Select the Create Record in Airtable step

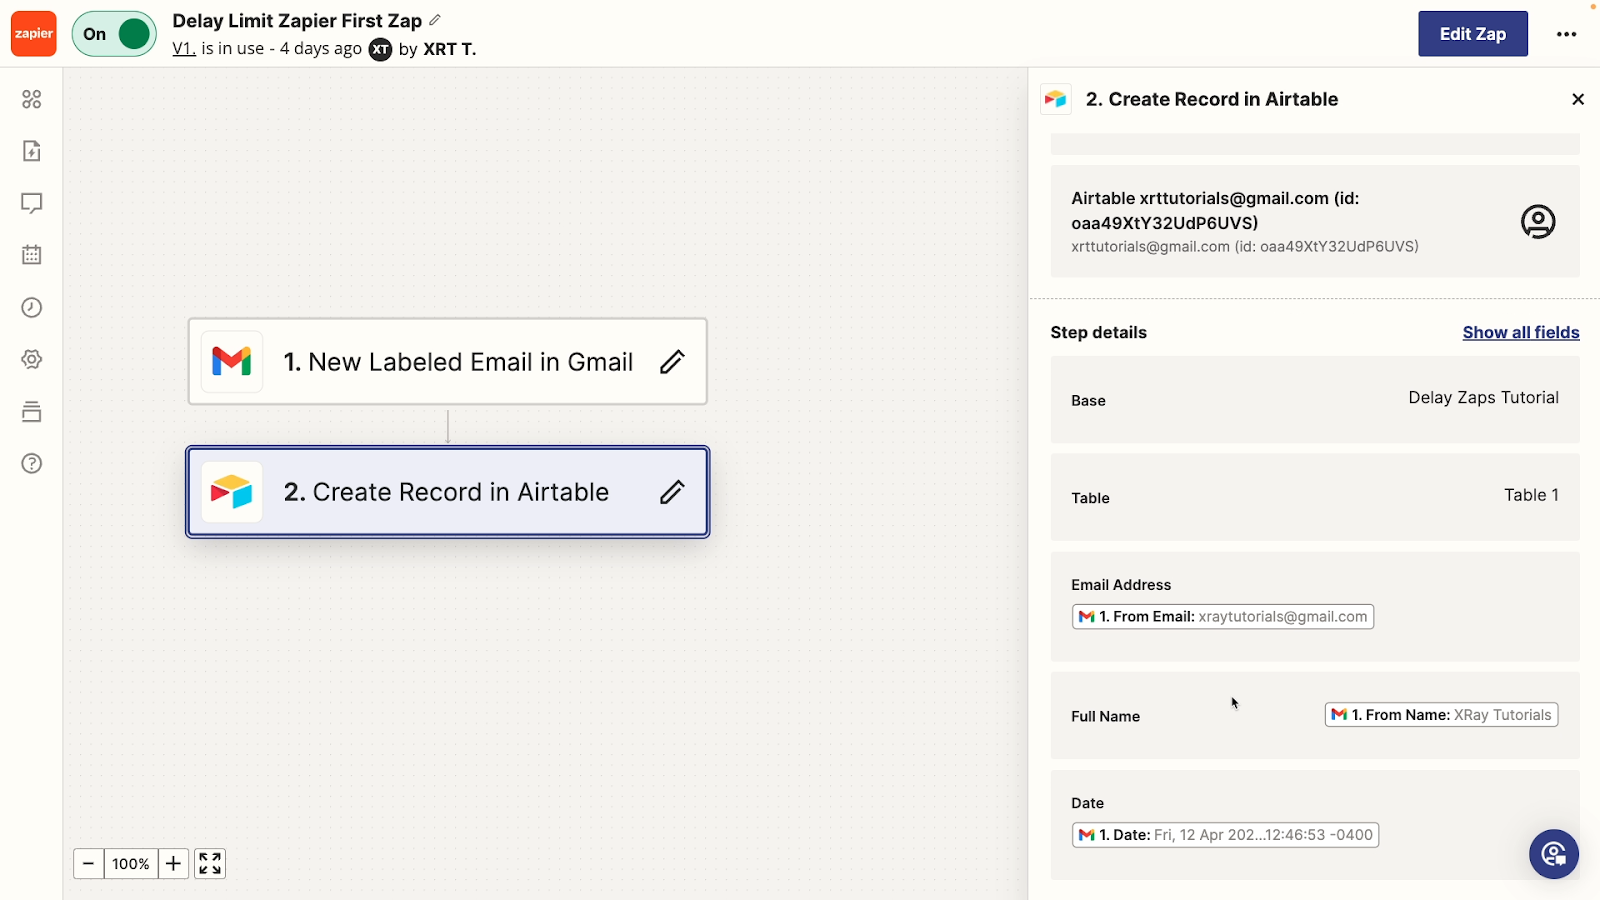point(448,492)
